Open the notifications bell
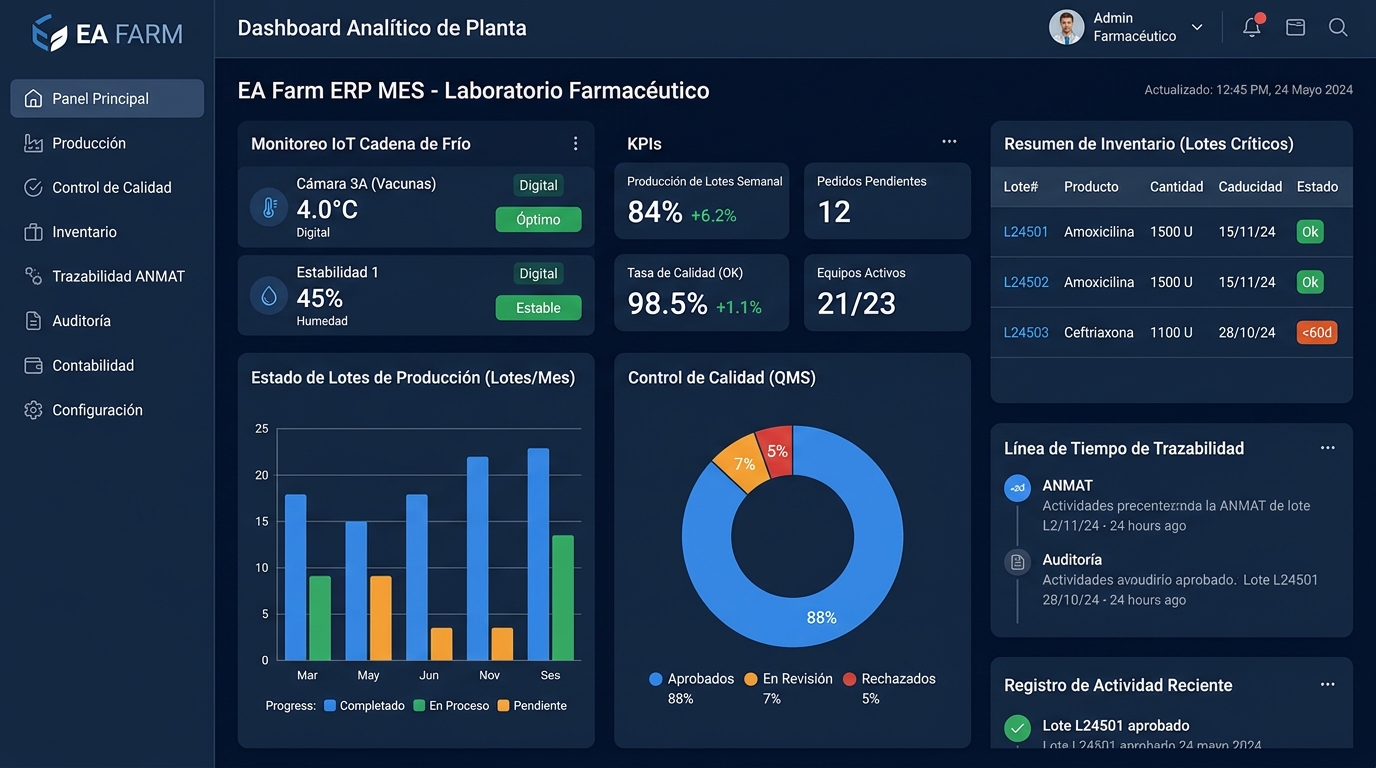 coord(1252,27)
